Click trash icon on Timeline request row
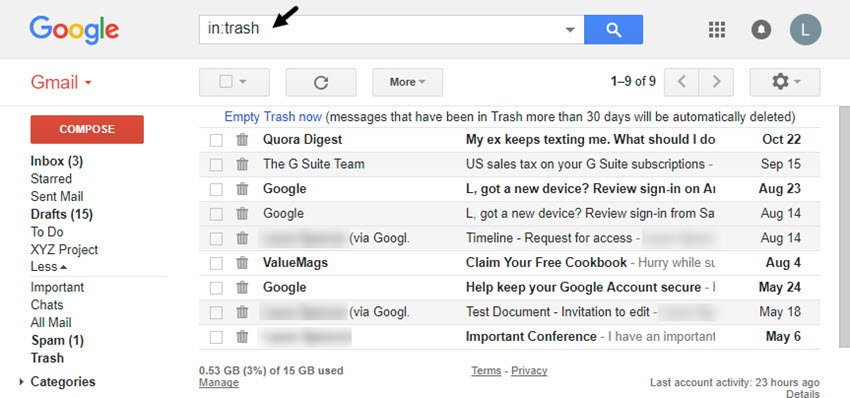 (242, 238)
